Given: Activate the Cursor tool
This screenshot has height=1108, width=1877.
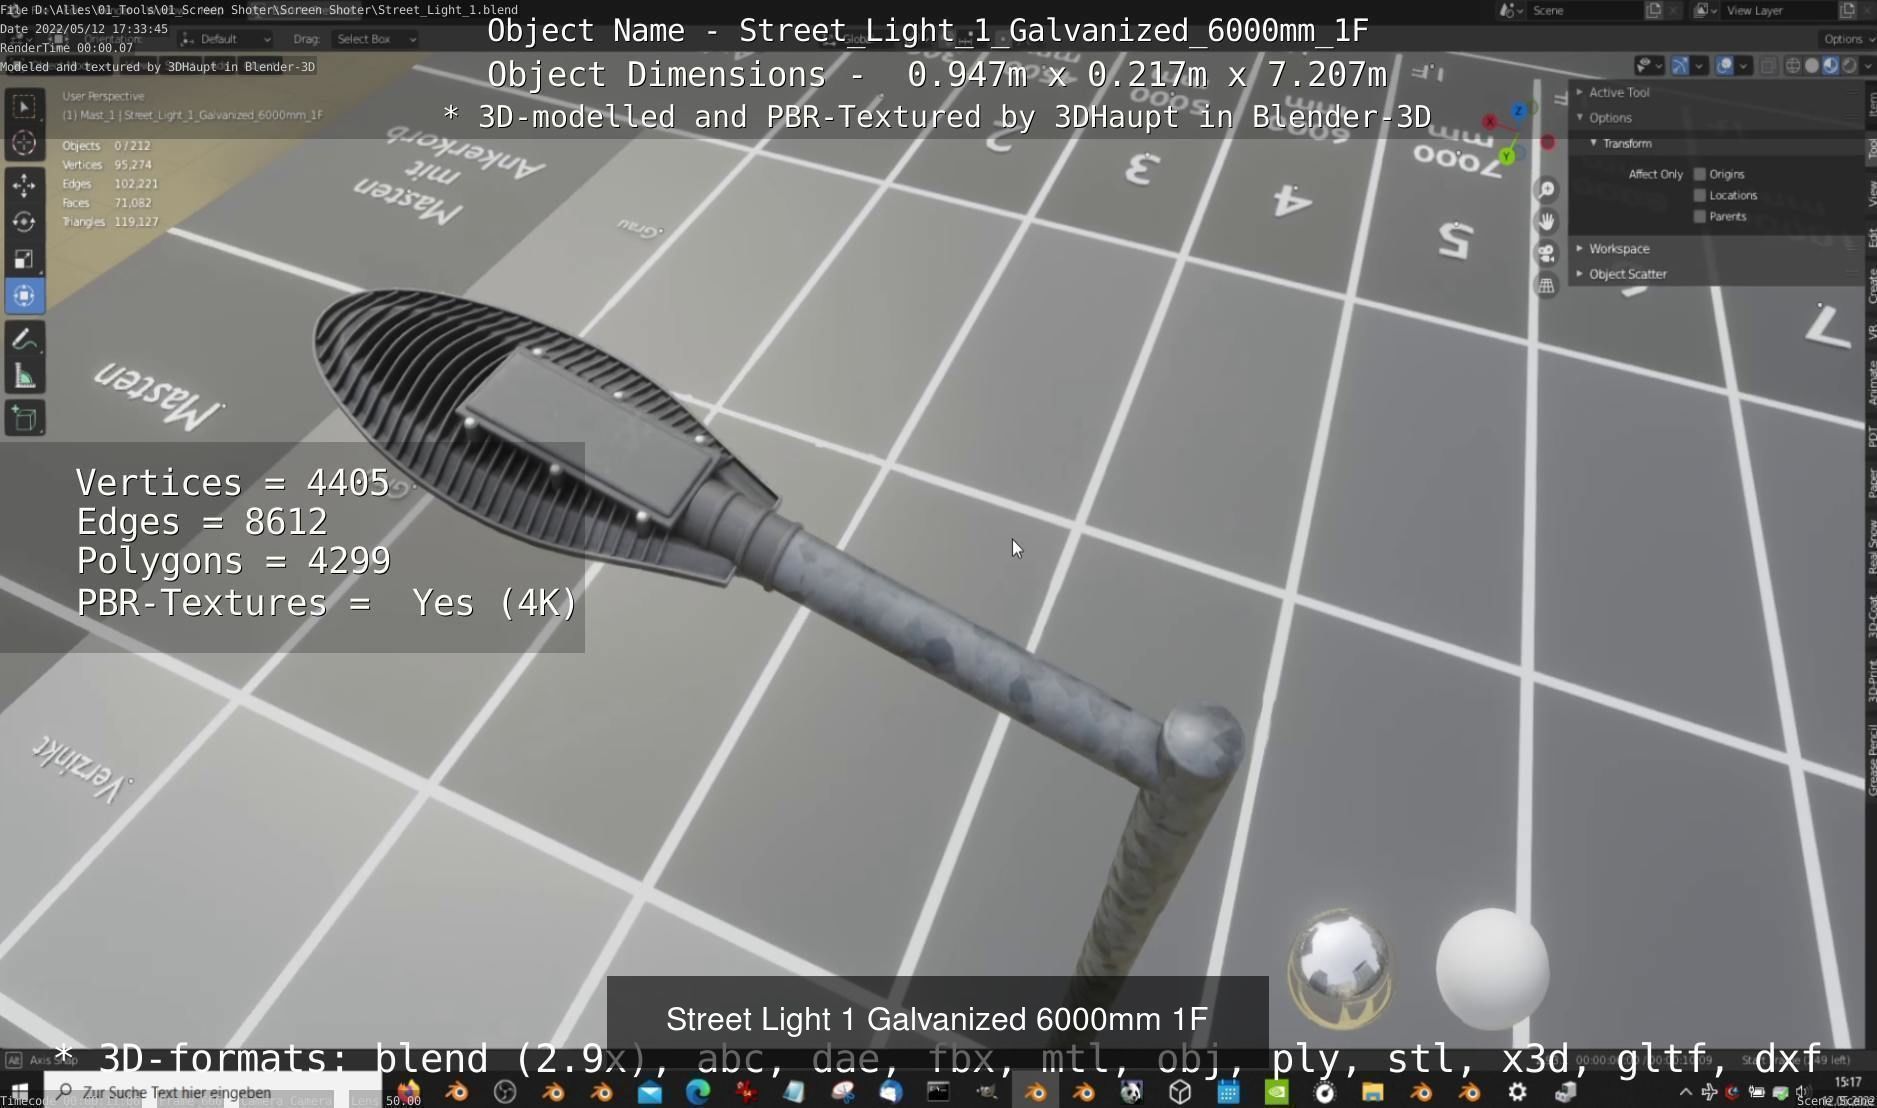Looking at the screenshot, I should click(x=24, y=144).
